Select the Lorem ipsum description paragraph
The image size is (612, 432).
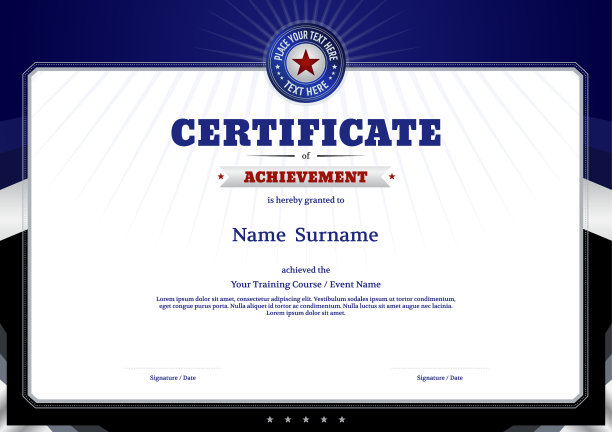[306, 305]
